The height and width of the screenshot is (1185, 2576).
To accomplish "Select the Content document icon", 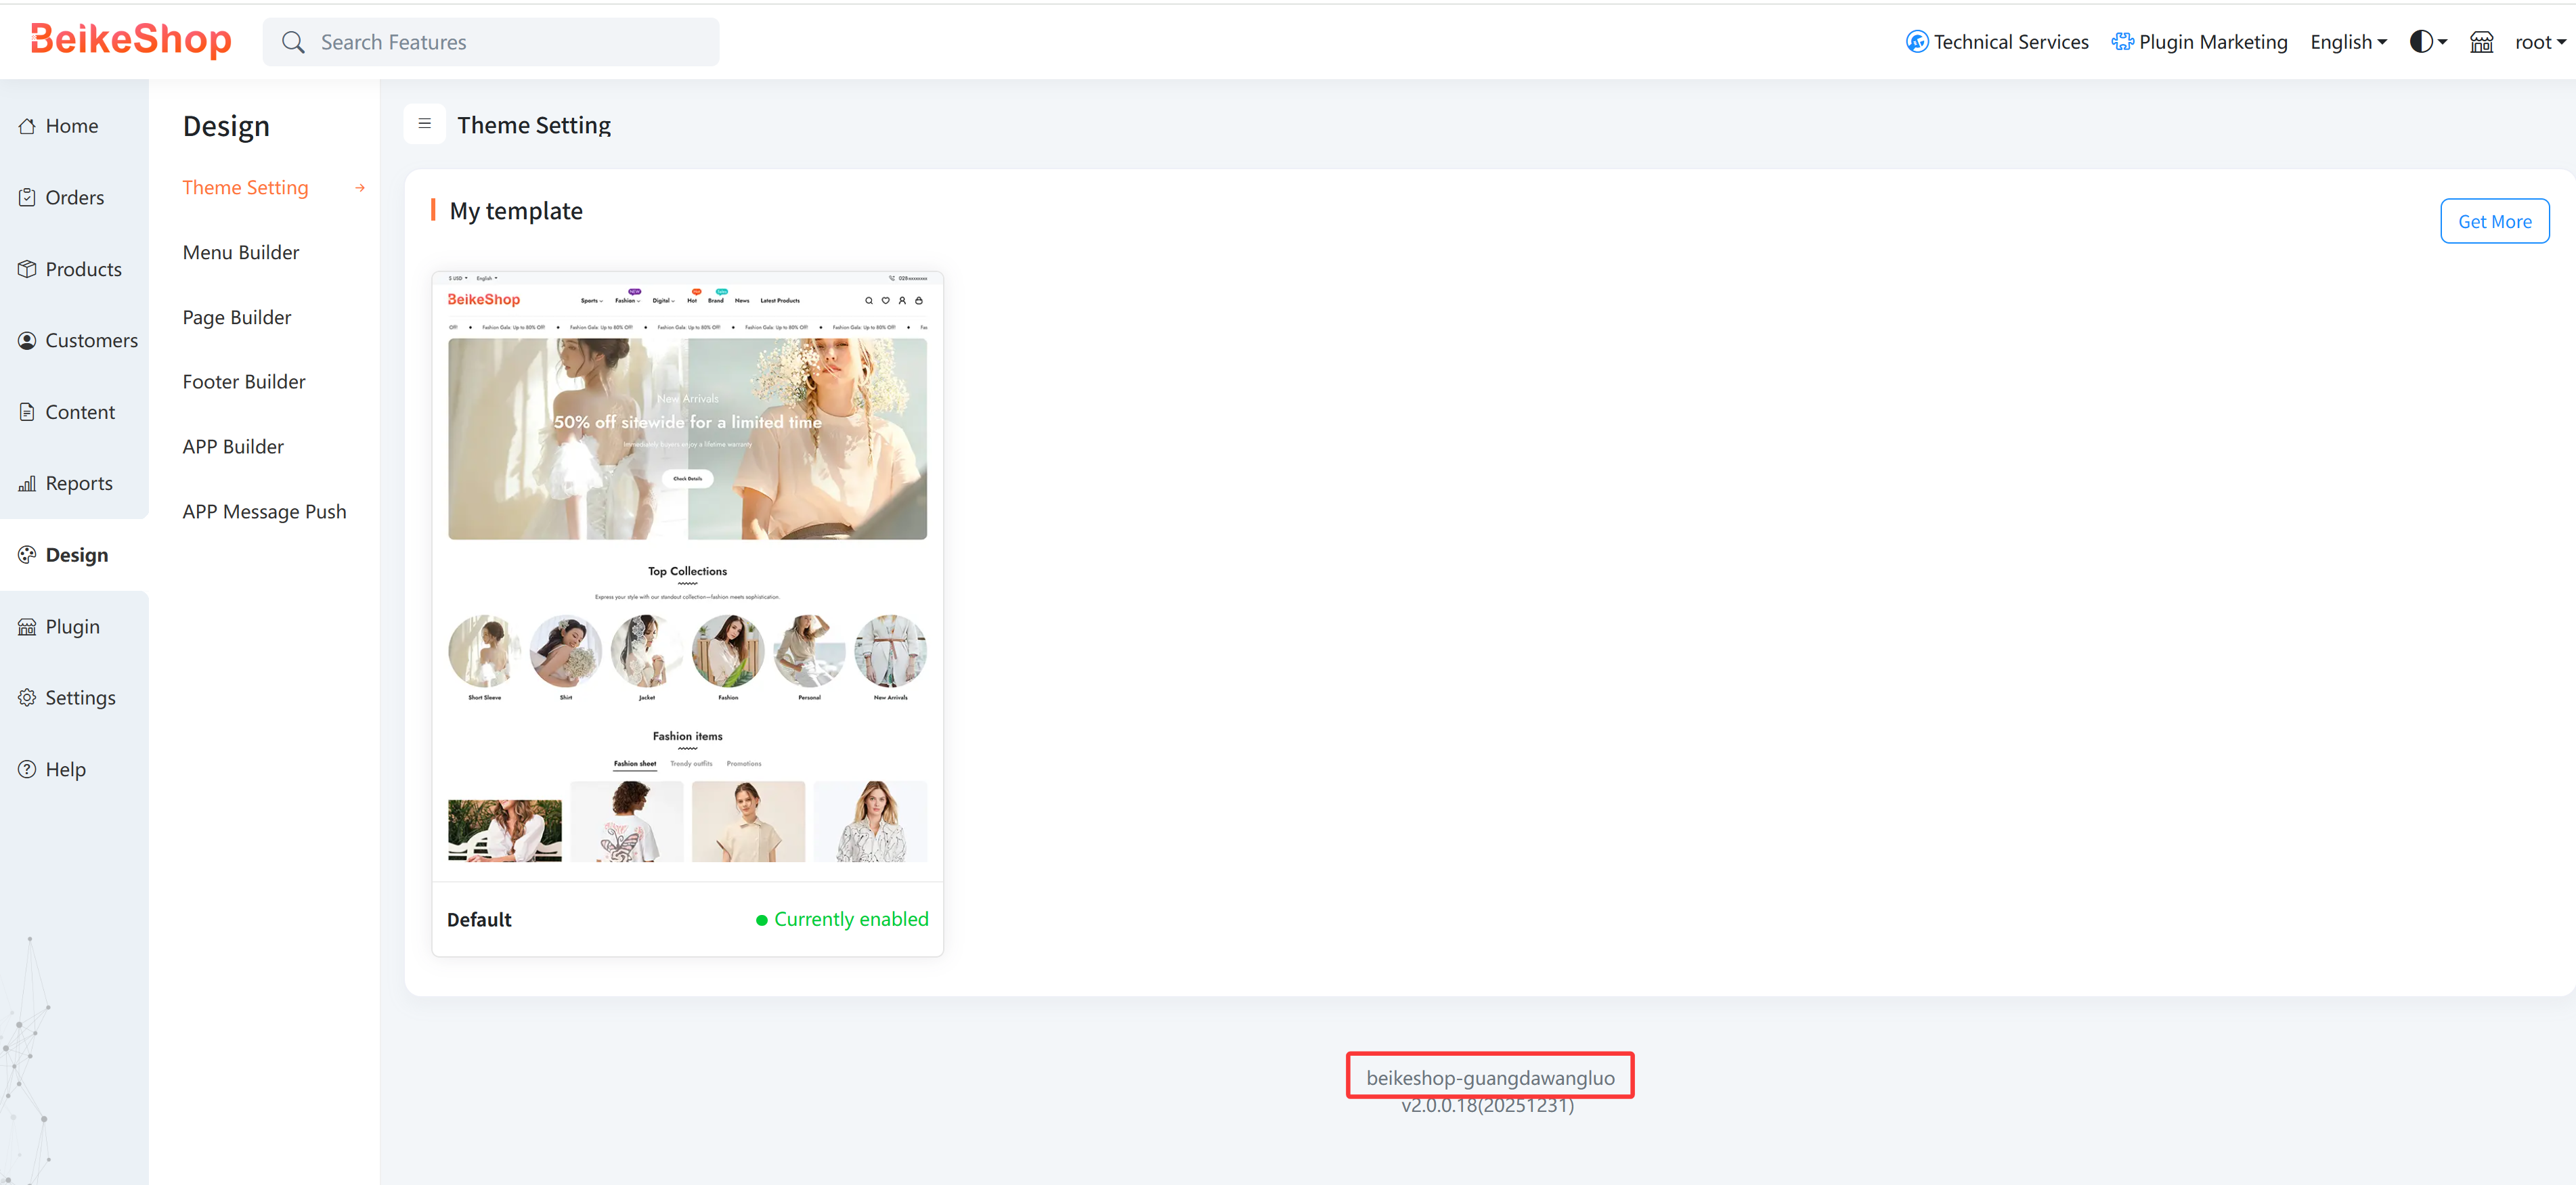I will click(27, 411).
